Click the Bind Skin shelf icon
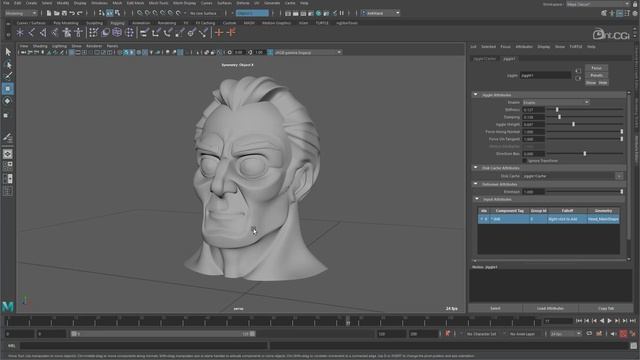Viewport: 640px width, 360px height. point(55,32)
